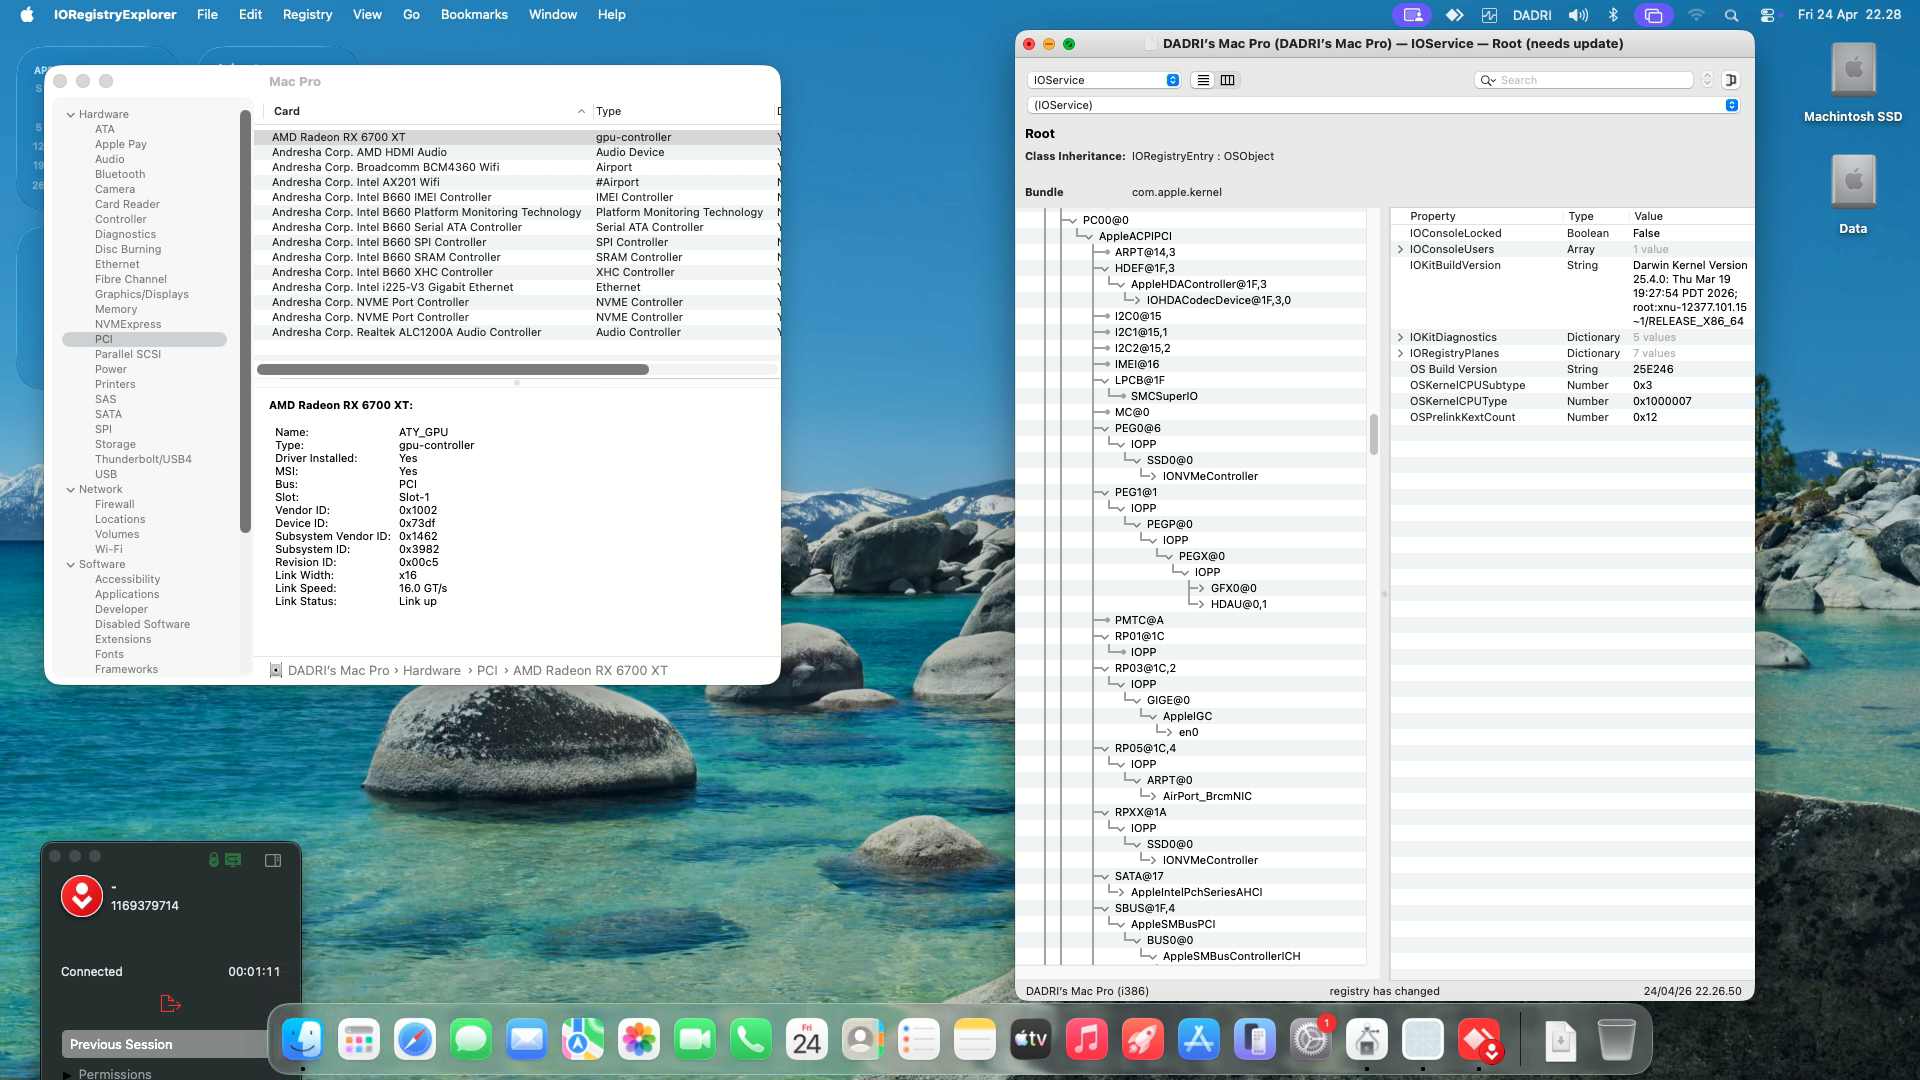Open Bluetooth status in the menu bar

pyautogui.click(x=1612, y=15)
